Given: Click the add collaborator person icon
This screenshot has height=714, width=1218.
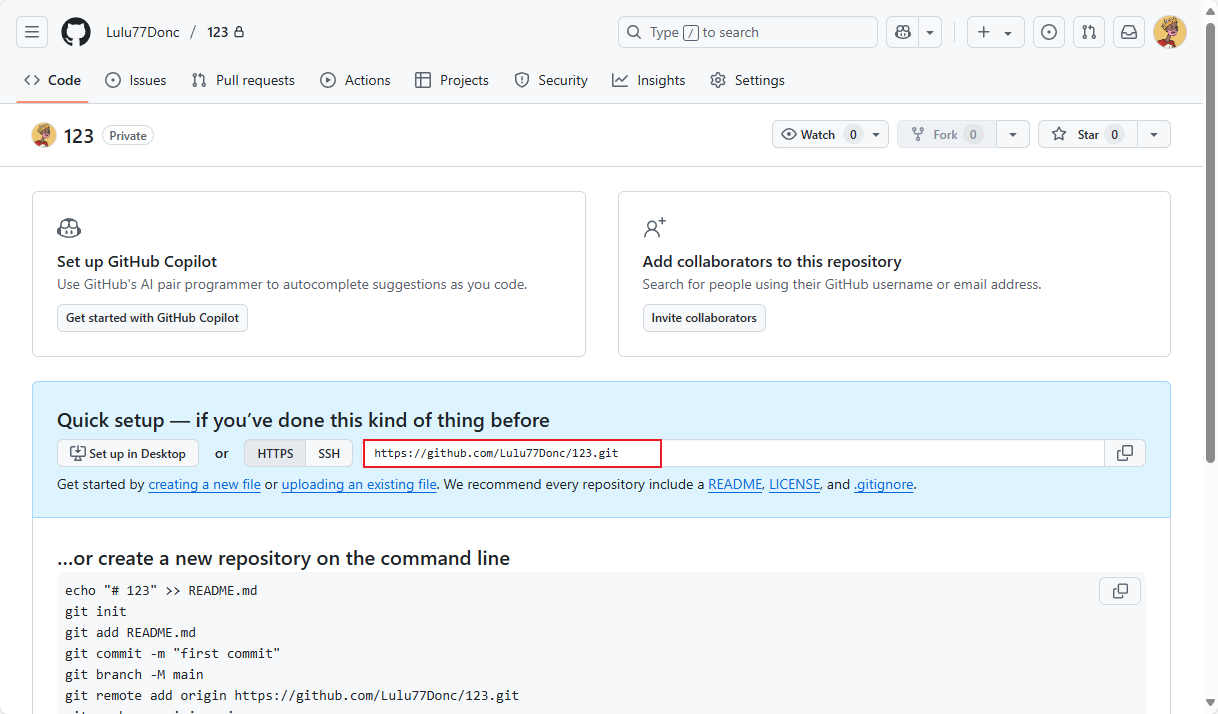Looking at the screenshot, I should [654, 228].
